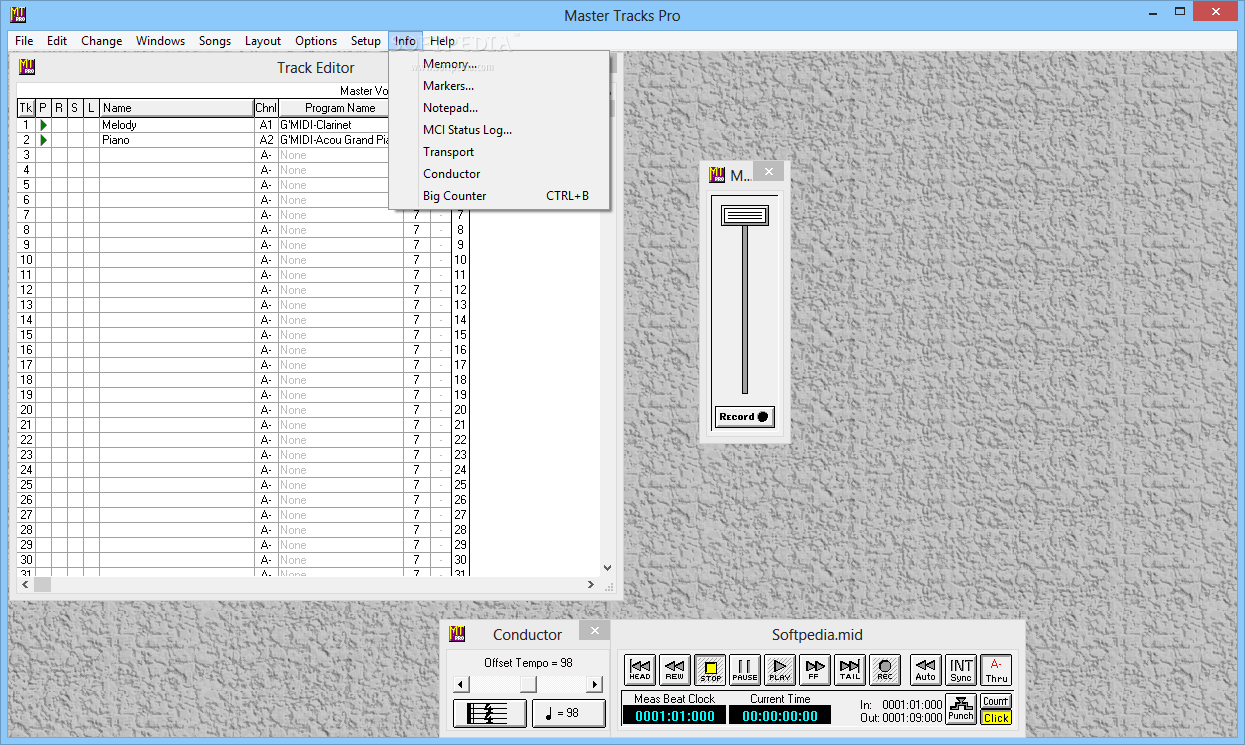The image size is (1245, 745).
Task: Click the G'MIDI-Clarinet program name cell
Action: point(334,125)
